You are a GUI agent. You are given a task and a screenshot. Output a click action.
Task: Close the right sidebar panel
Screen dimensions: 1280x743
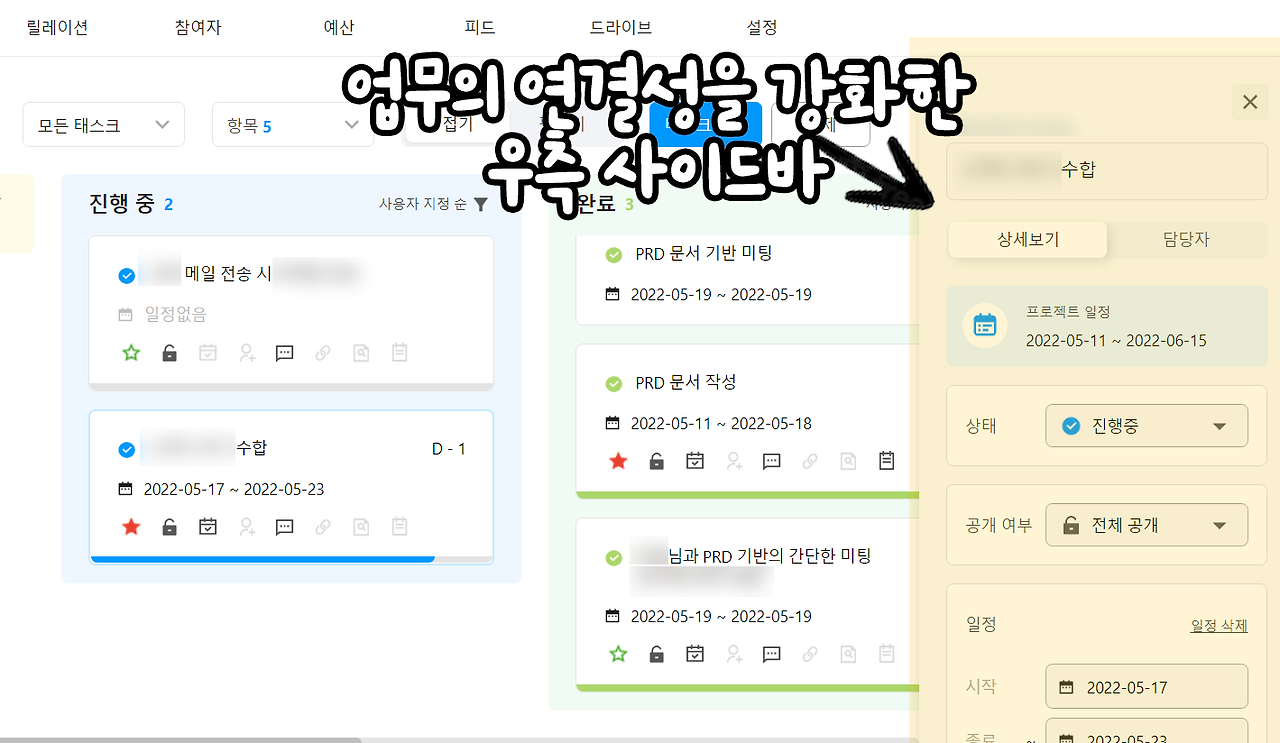coord(1249,102)
